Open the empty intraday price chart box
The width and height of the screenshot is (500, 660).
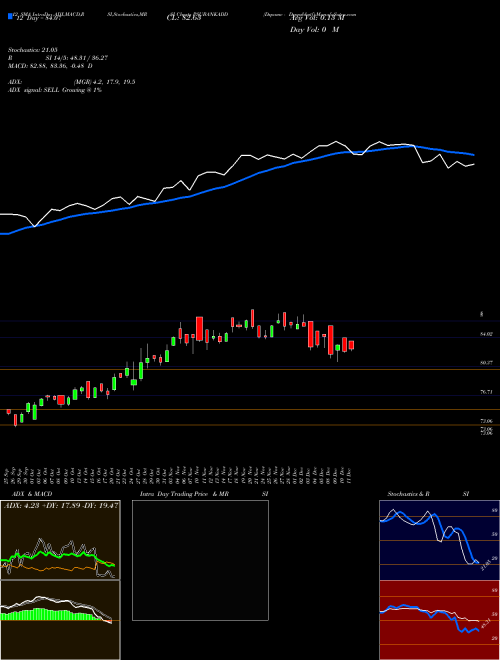pyautogui.click(x=200, y=560)
